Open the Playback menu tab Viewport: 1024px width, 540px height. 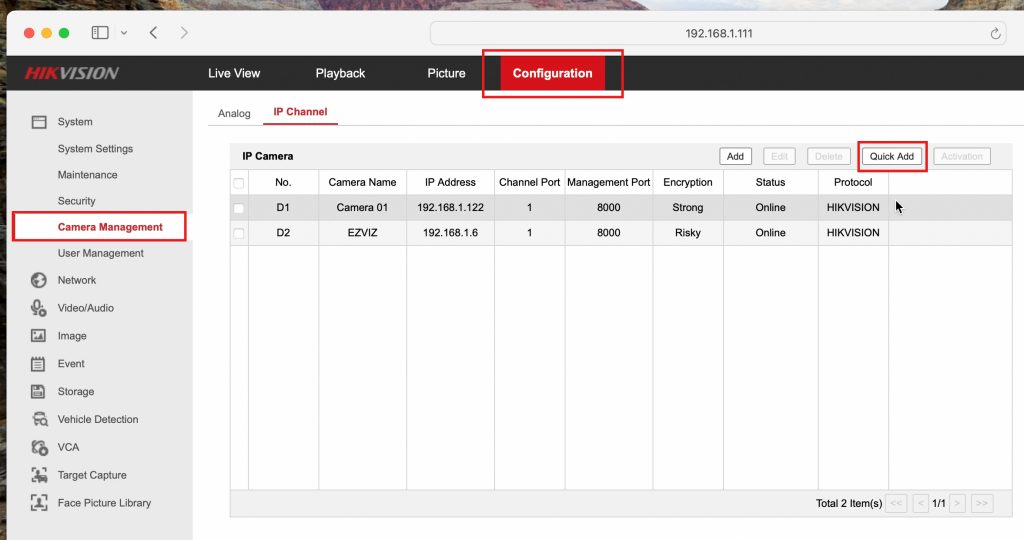340,73
